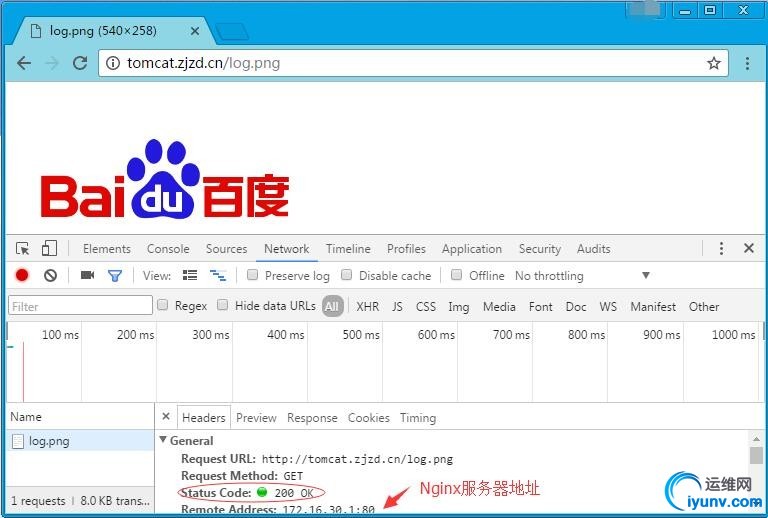Bookmark this page with the star
768x518 pixels.
pyautogui.click(x=714, y=63)
